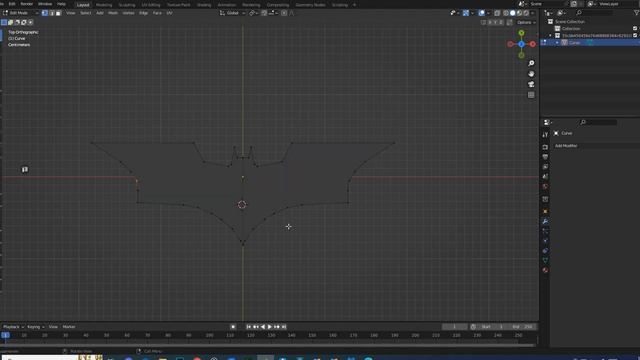Select face select mode icon
This screenshot has height=360, width=640.
point(58,13)
